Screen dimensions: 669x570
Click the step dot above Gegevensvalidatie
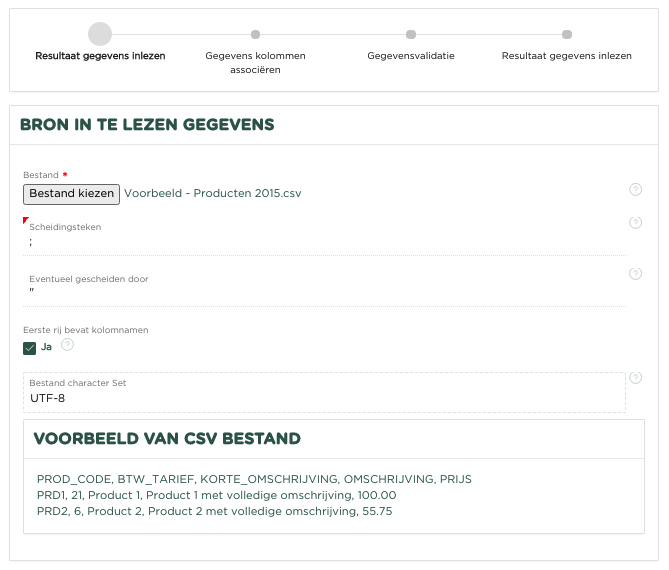[x=411, y=34]
